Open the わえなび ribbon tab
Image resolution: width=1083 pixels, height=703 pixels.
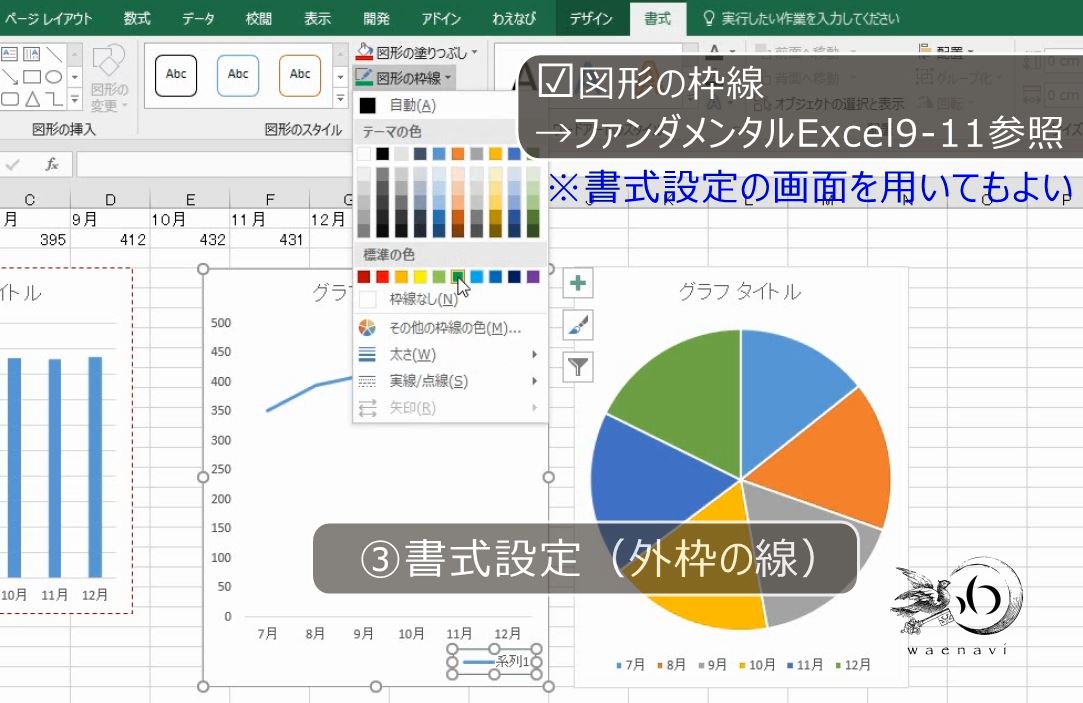(514, 19)
